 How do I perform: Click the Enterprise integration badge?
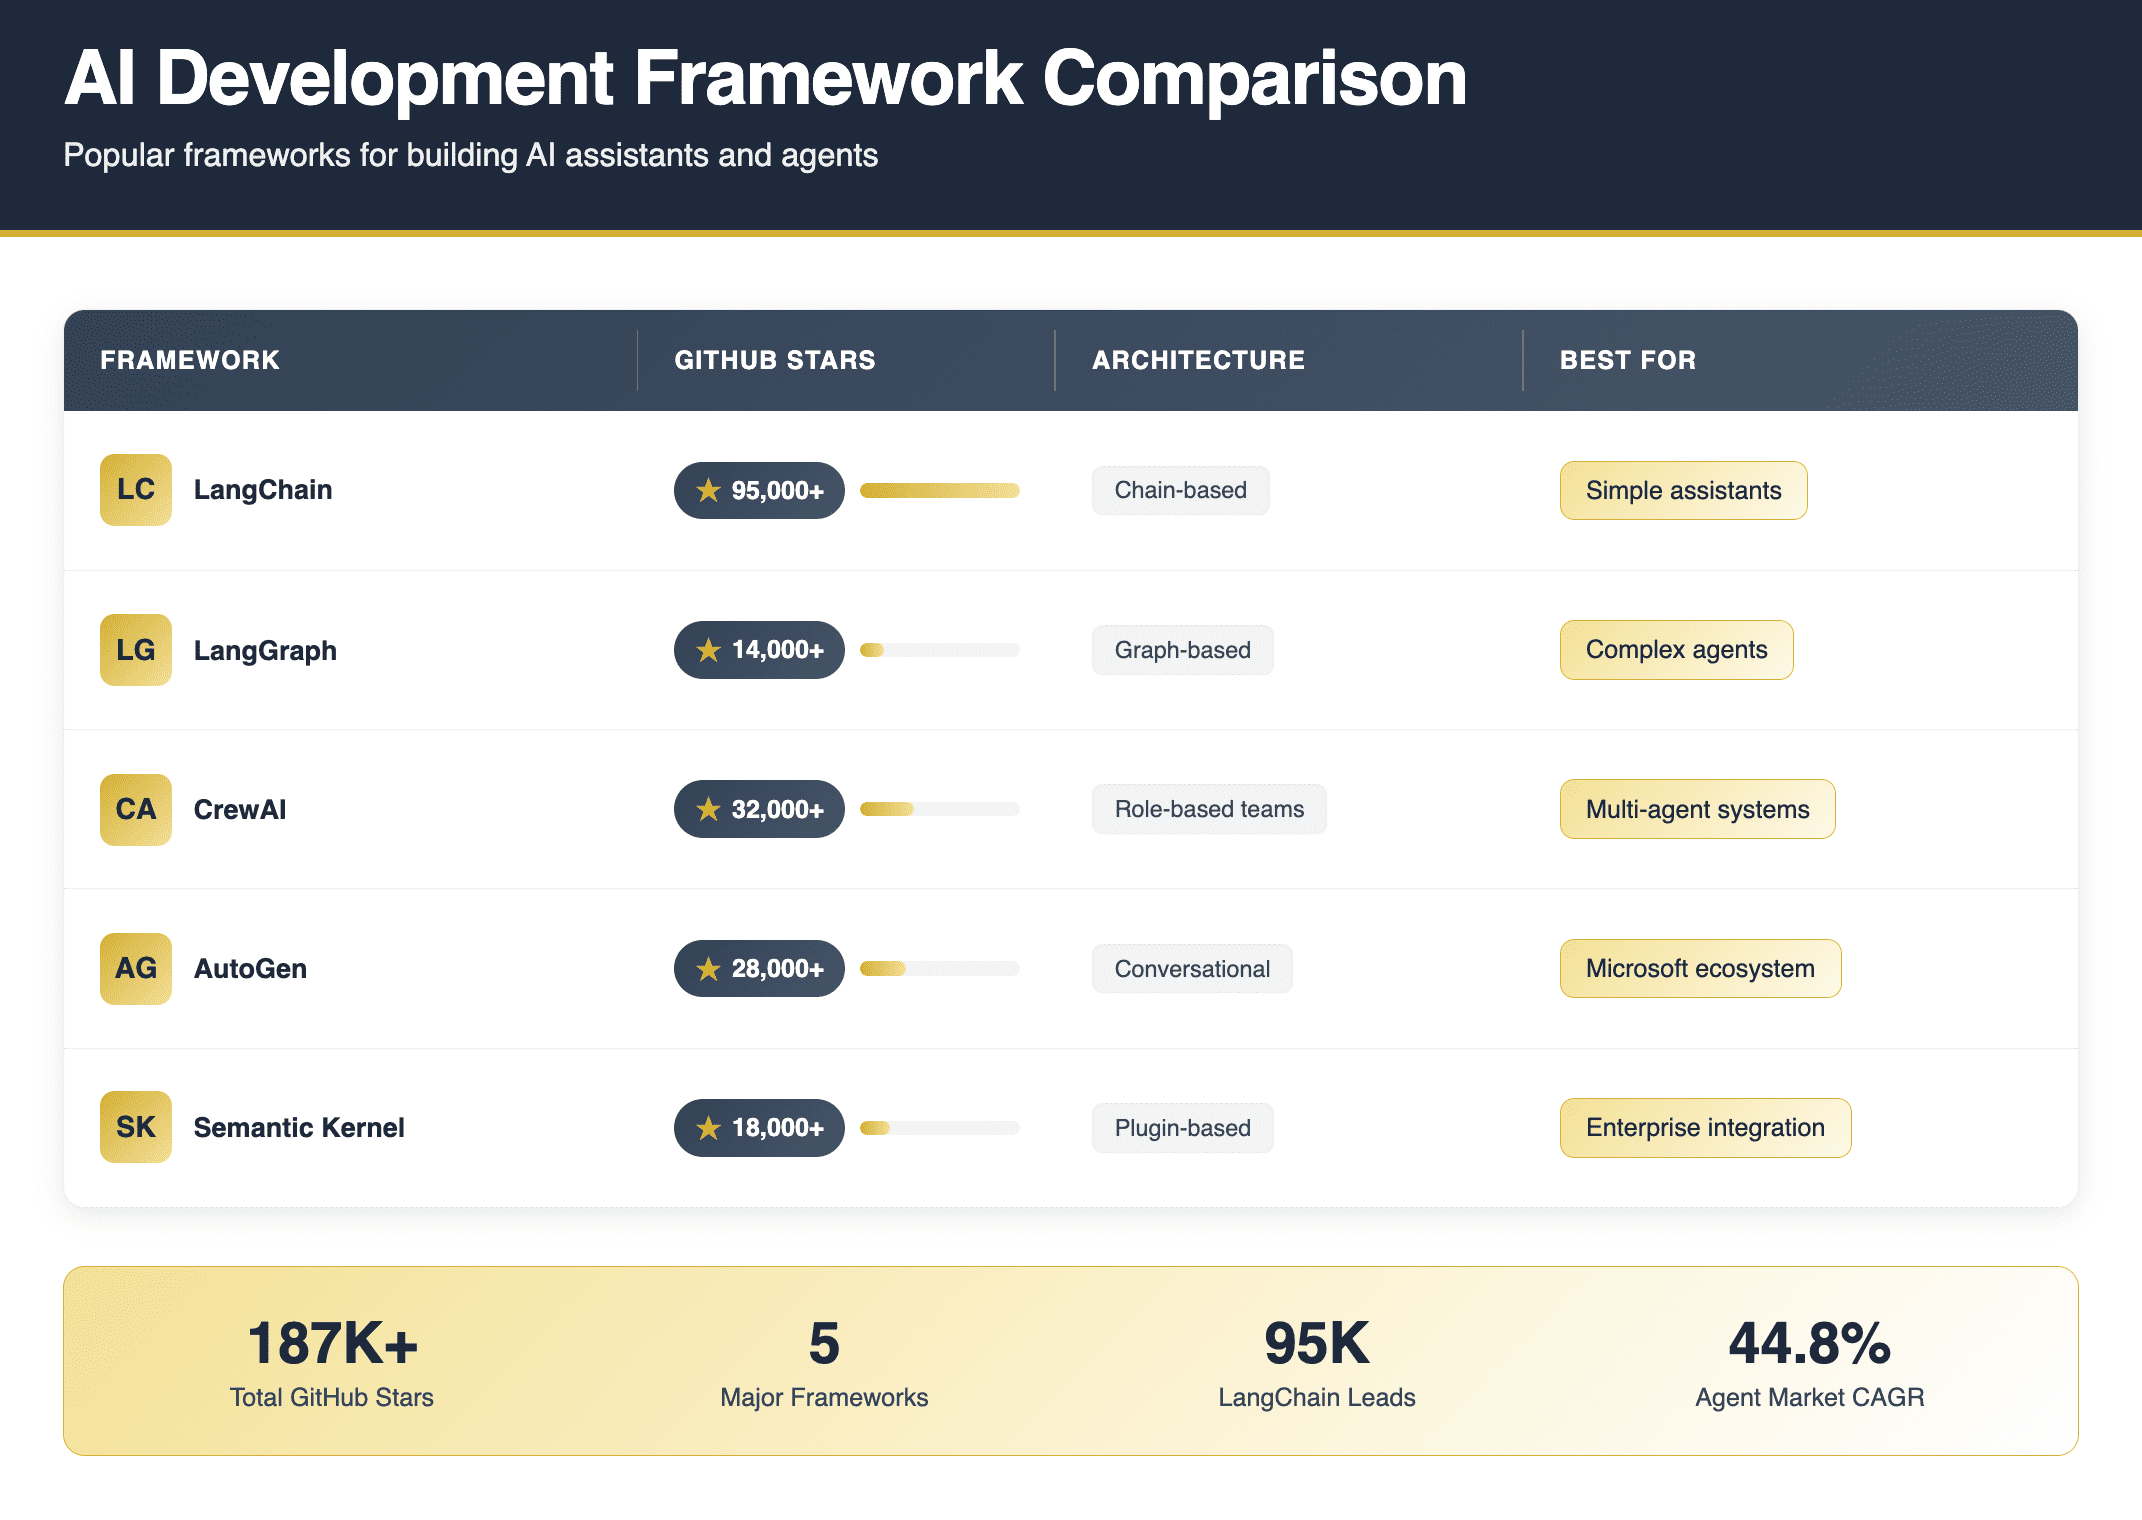pos(1706,1128)
